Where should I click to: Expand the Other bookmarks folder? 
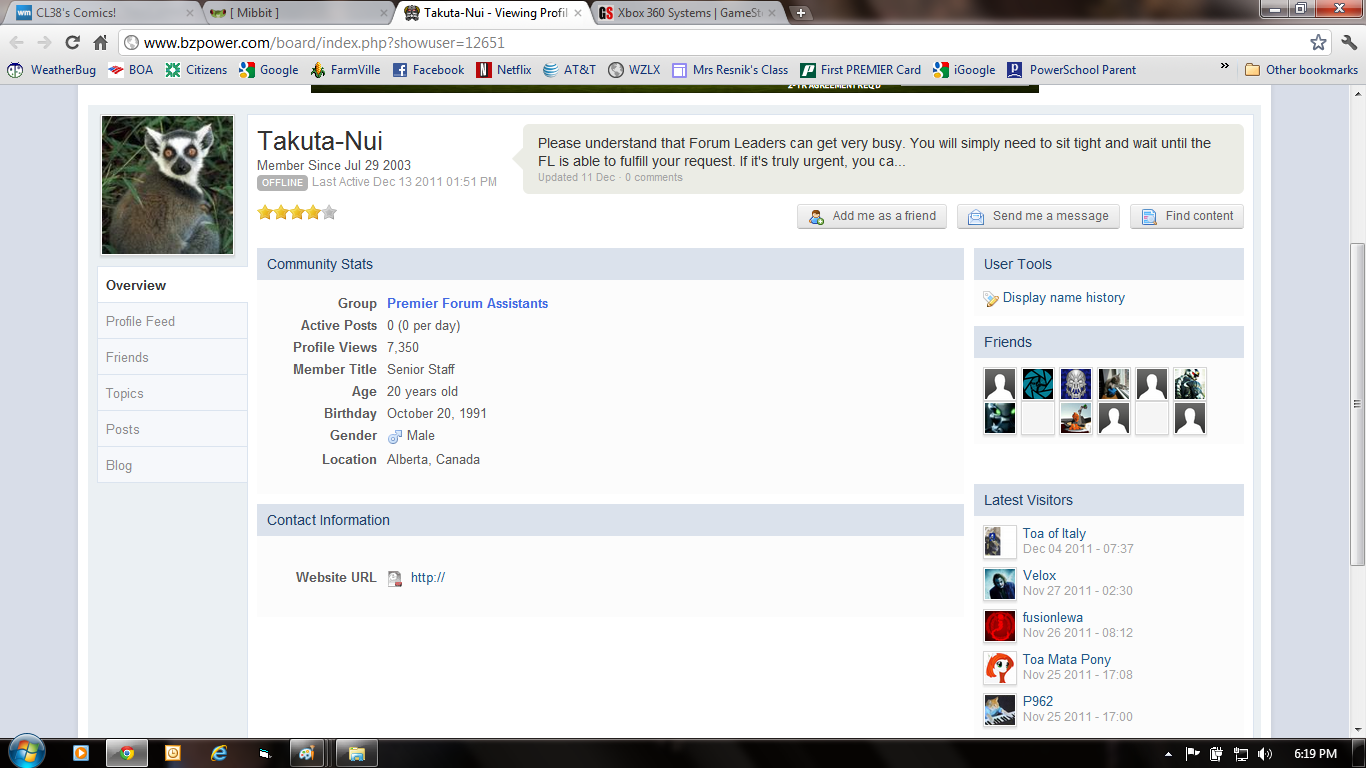point(1301,70)
